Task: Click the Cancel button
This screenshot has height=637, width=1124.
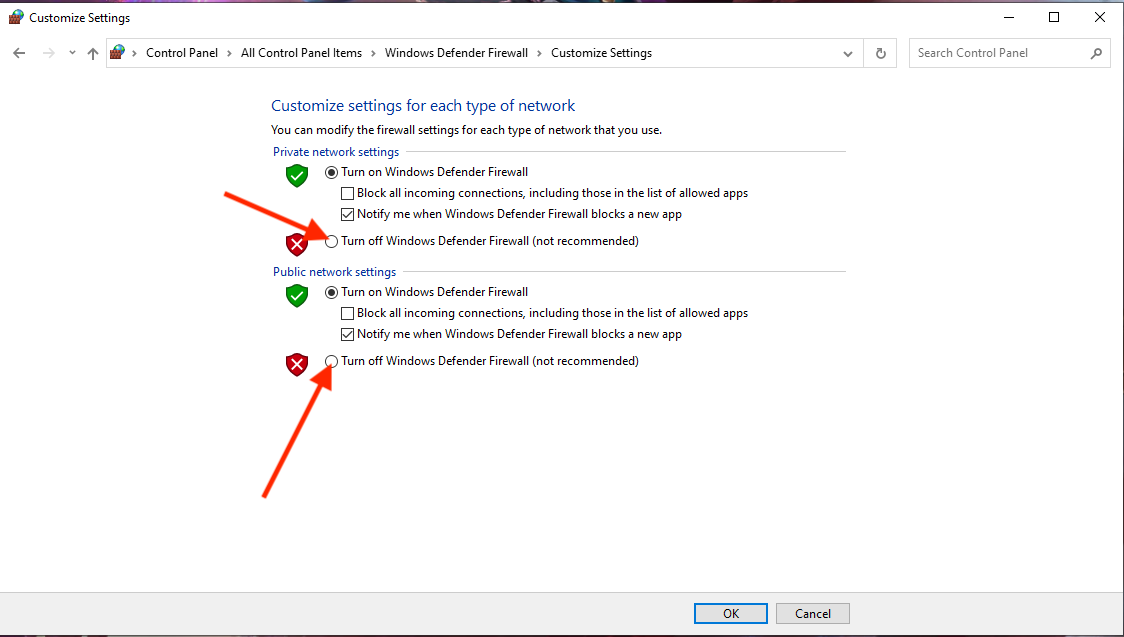Action: [813, 613]
